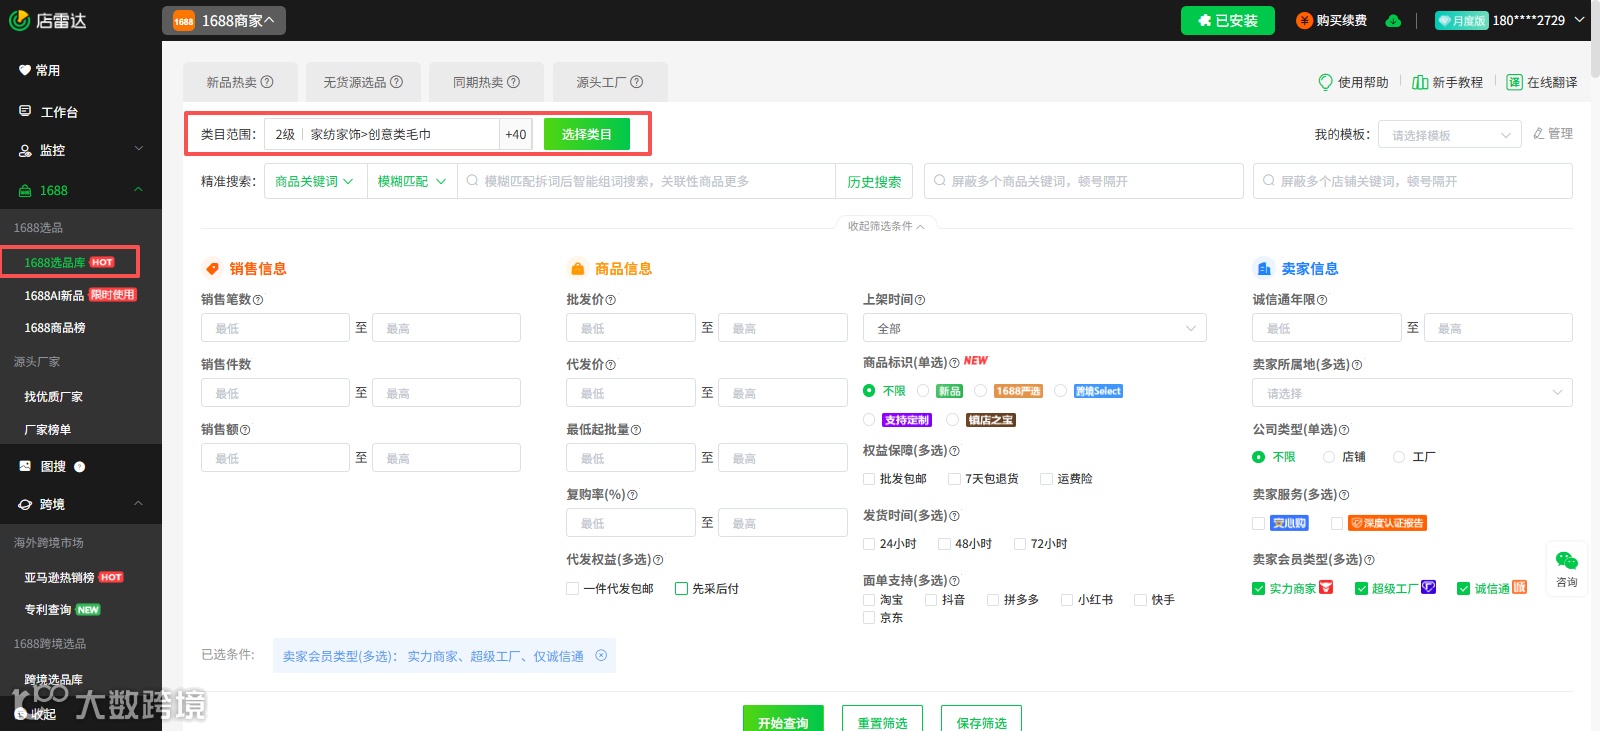Click the 销售笔数 最低 input
Screen dimensions: 1600x731
pos(276,328)
